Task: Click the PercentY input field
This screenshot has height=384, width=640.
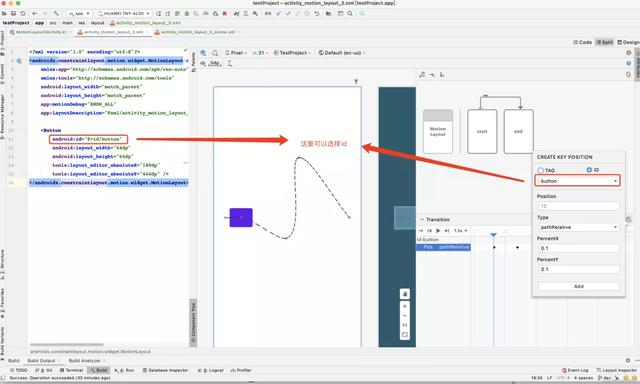Action: (578, 269)
